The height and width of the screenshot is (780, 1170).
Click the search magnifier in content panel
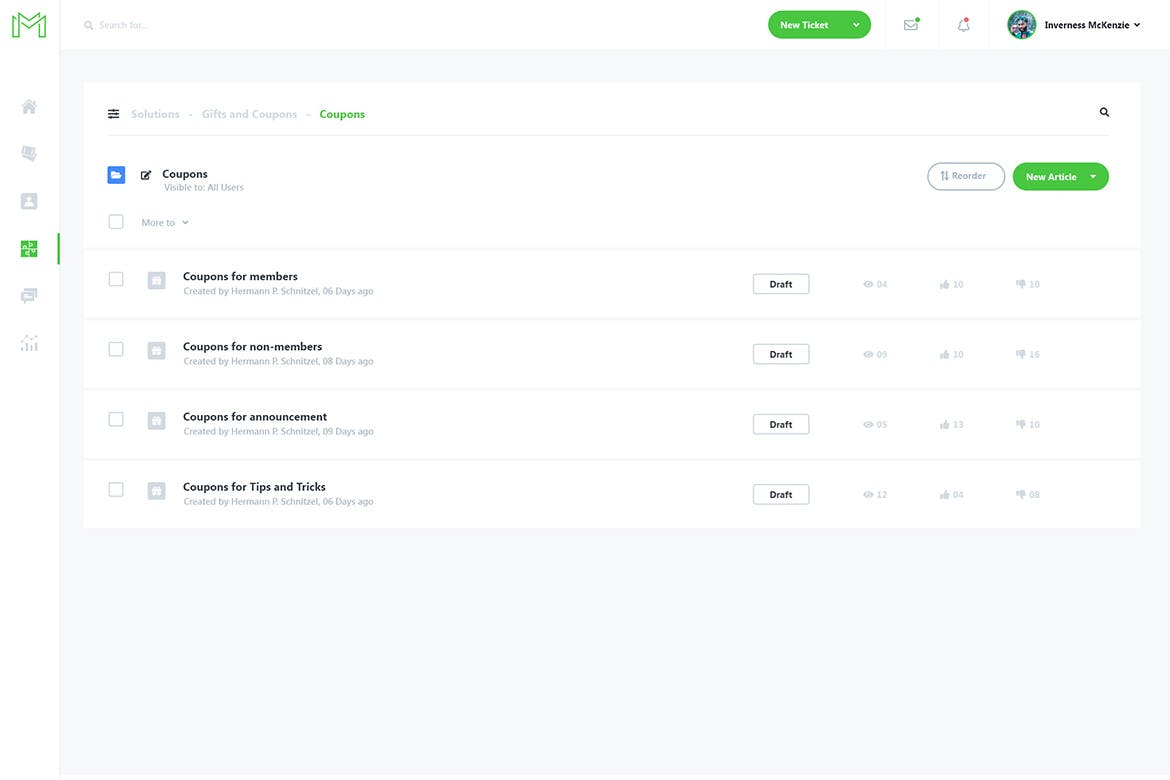(1104, 113)
